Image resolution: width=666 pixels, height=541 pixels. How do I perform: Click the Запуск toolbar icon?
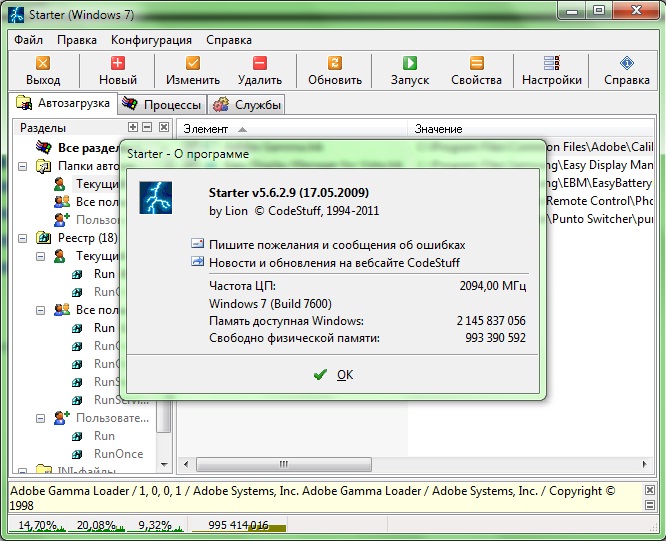409,70
